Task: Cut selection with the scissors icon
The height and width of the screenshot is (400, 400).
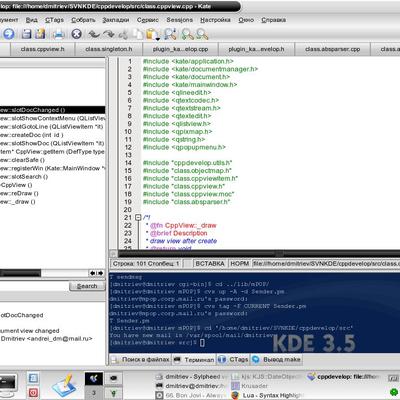Action: [124, 34]
